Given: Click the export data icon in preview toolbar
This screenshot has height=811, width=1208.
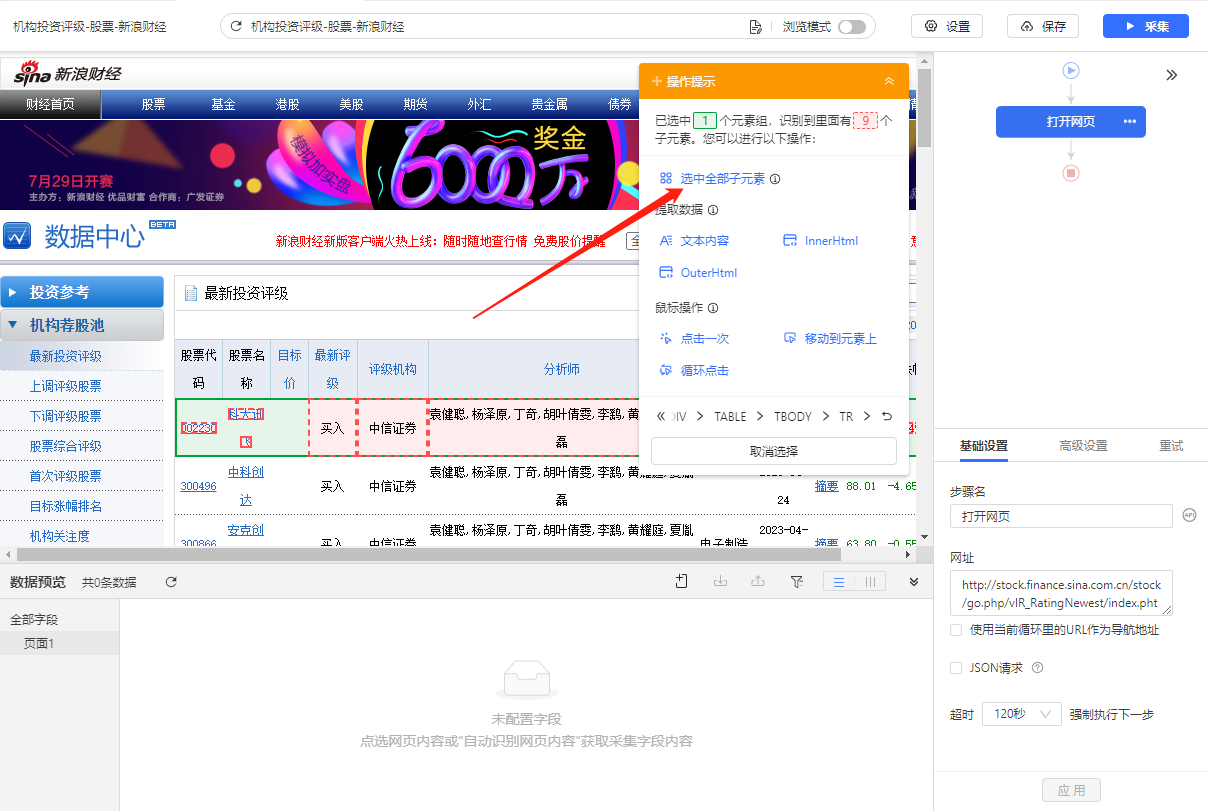Looking at the screenshot, I should coord(758,582).
